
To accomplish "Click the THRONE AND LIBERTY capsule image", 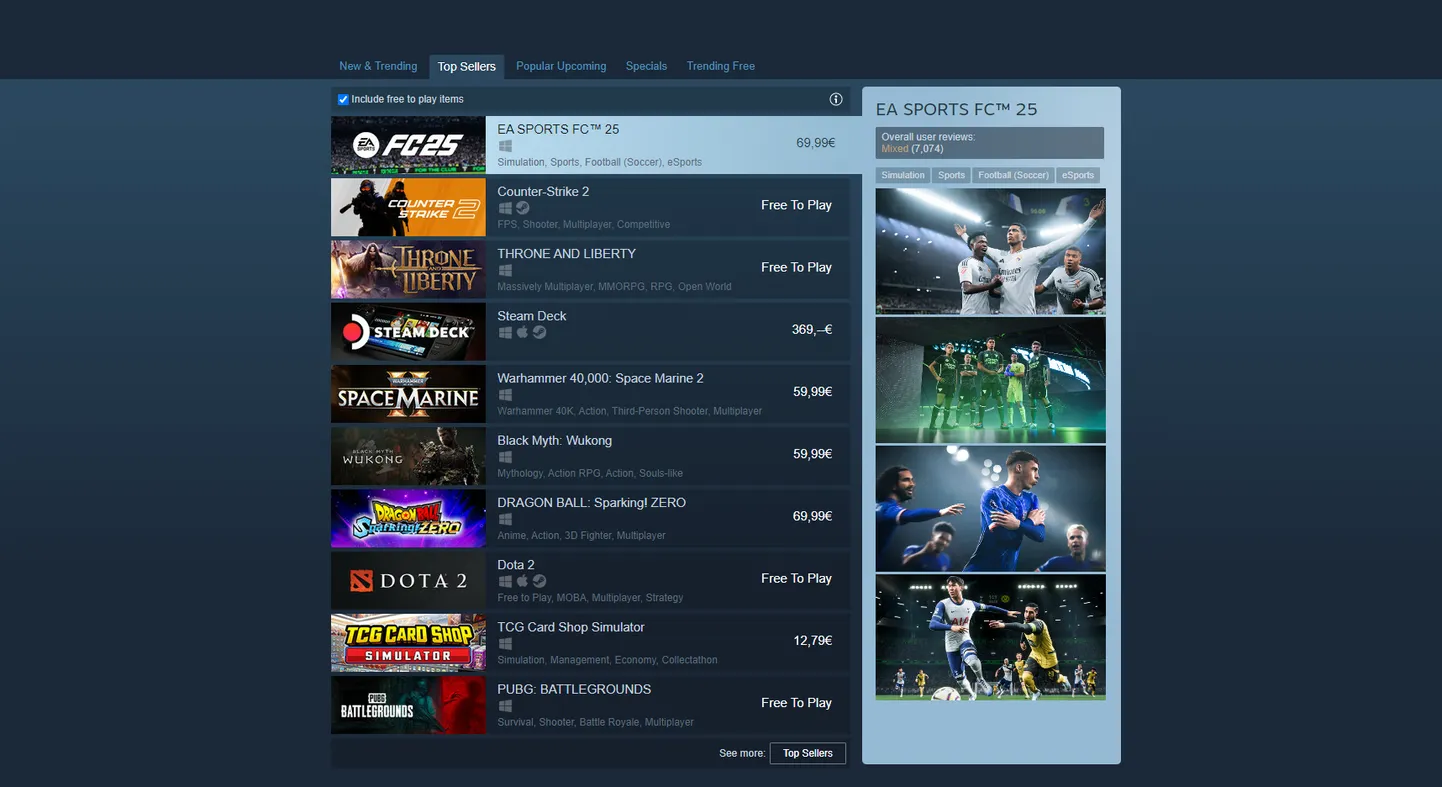I will pyautogui.click(x=408, y=269).
